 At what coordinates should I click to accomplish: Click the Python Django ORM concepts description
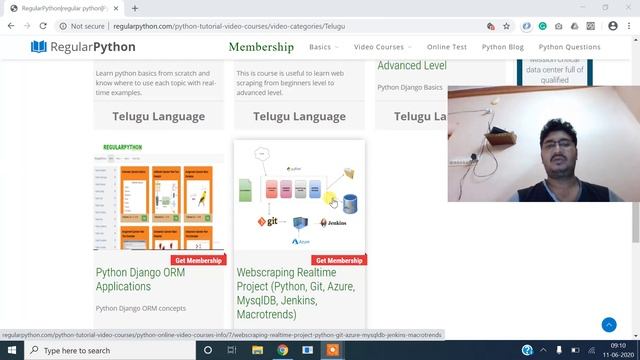pos(140,308)
